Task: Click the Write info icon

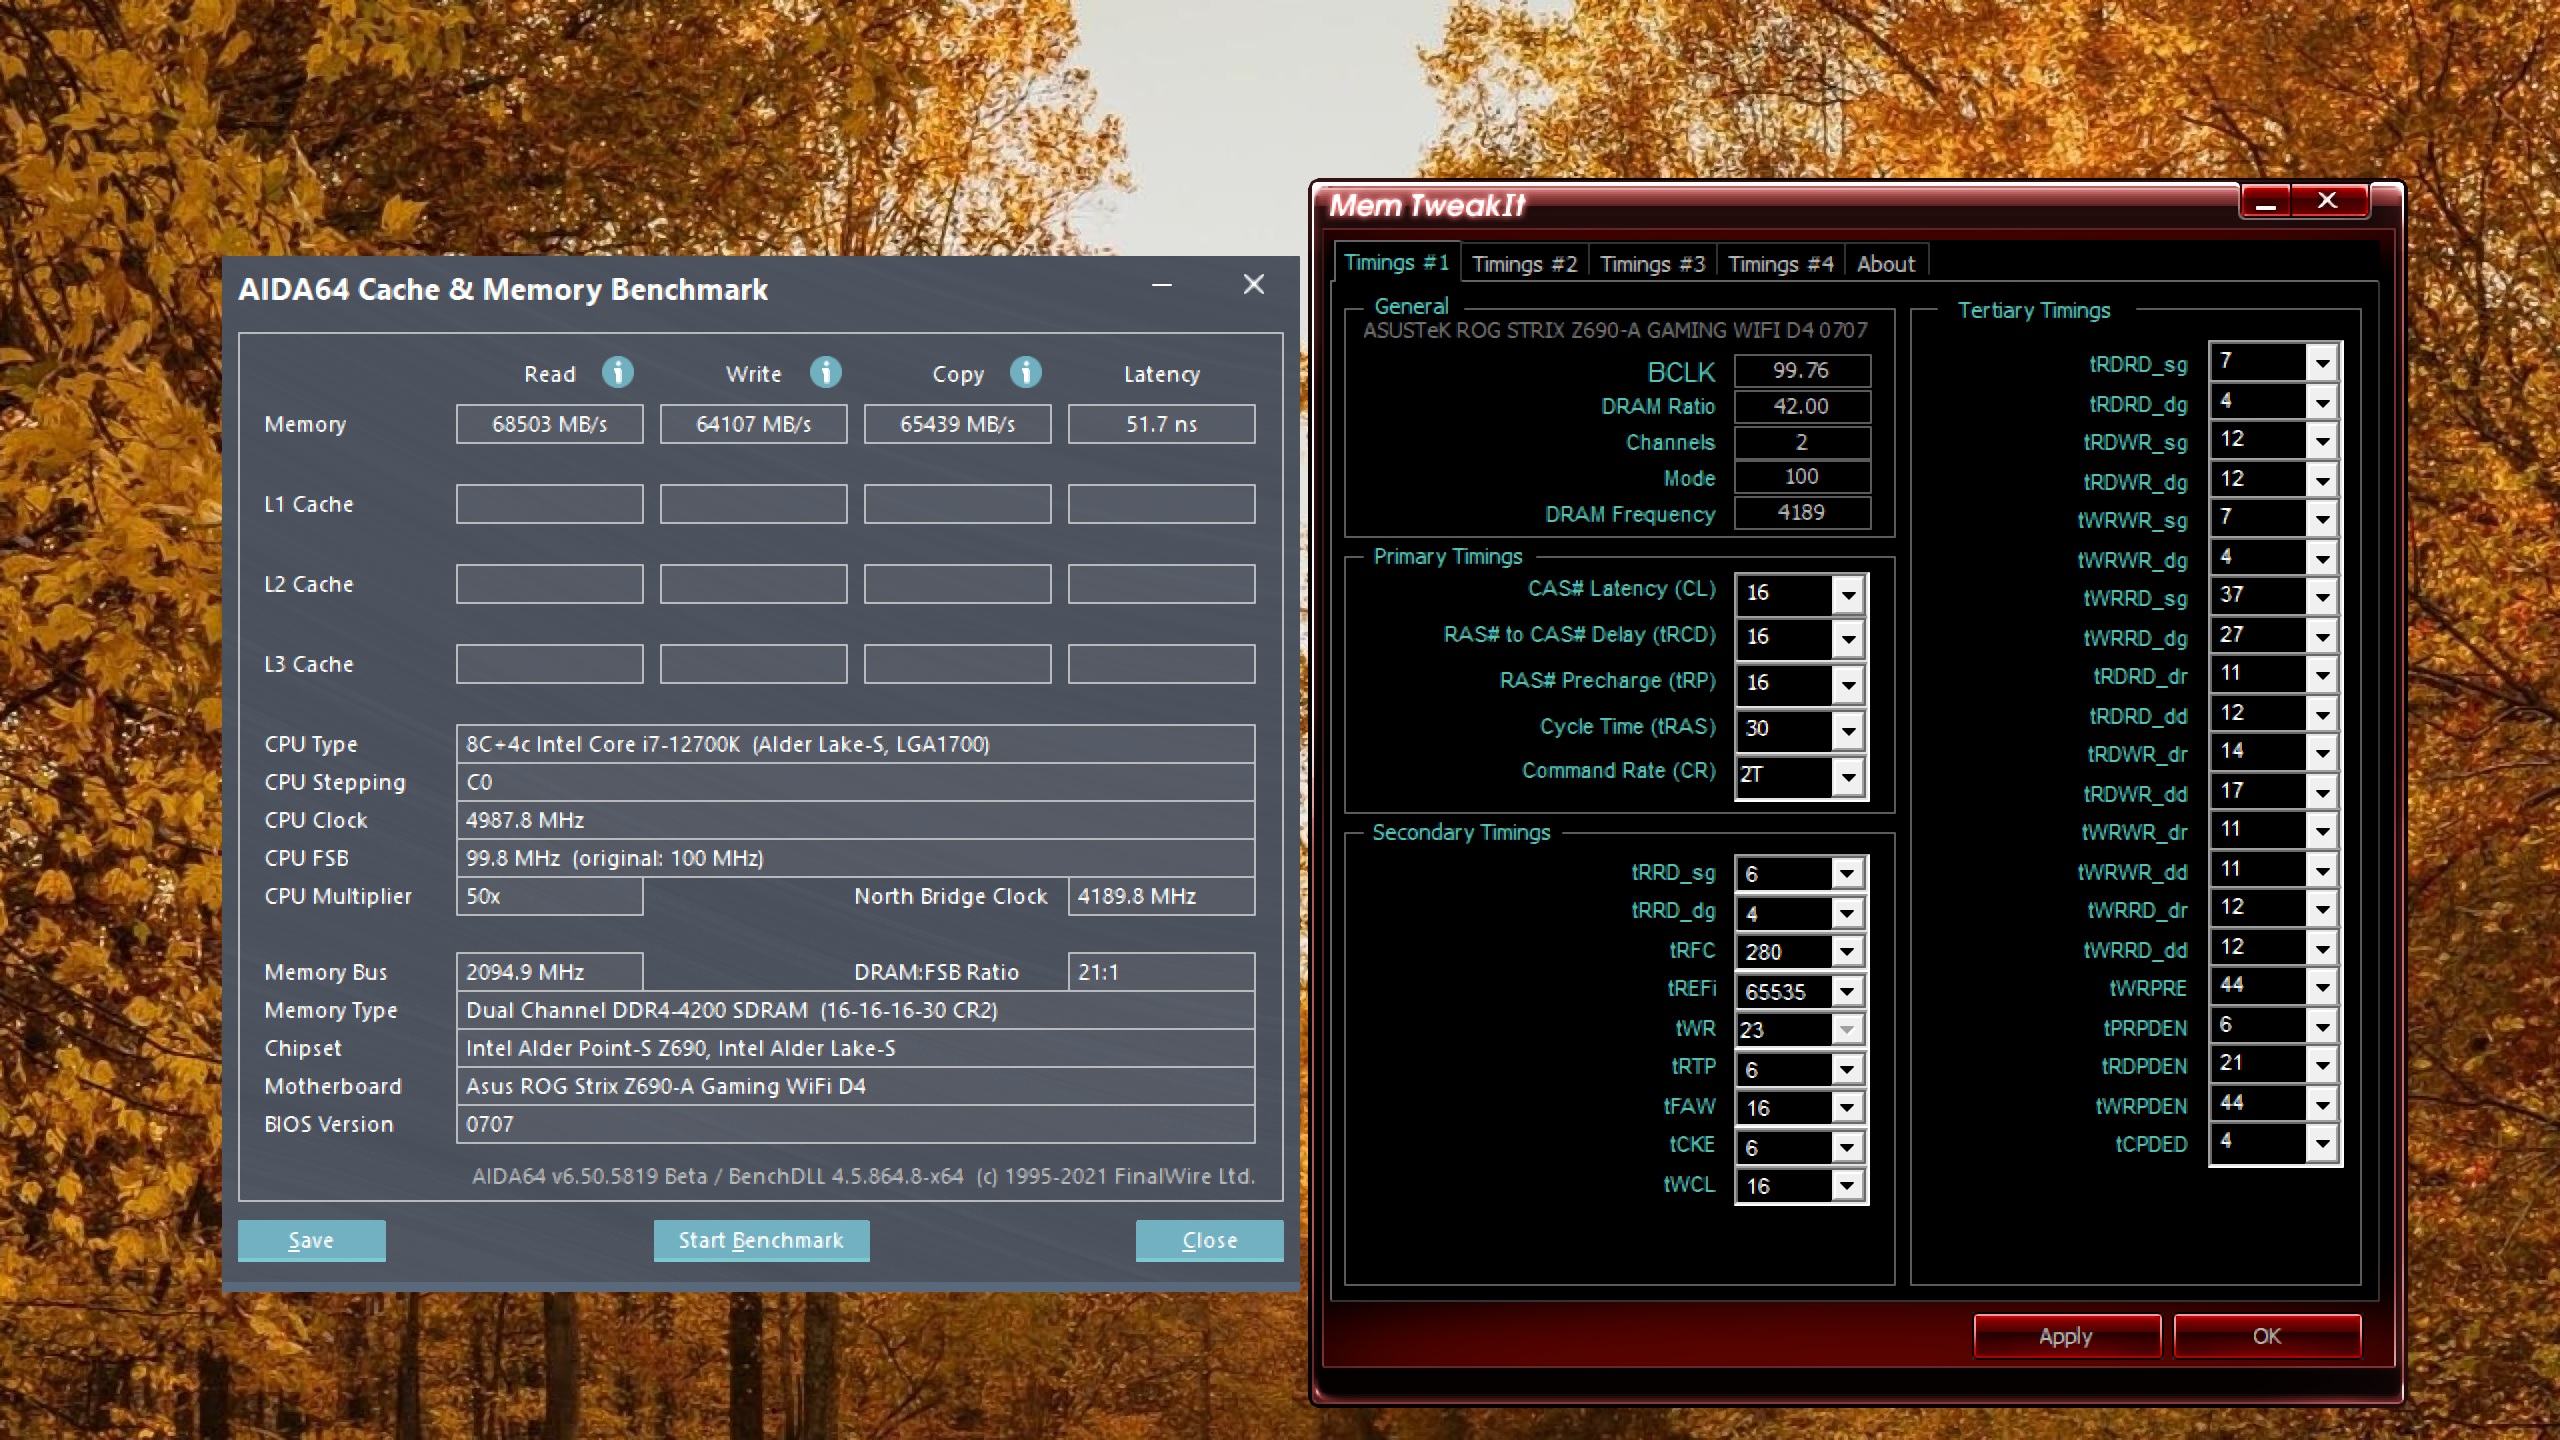Action: [x=825, y=373]
